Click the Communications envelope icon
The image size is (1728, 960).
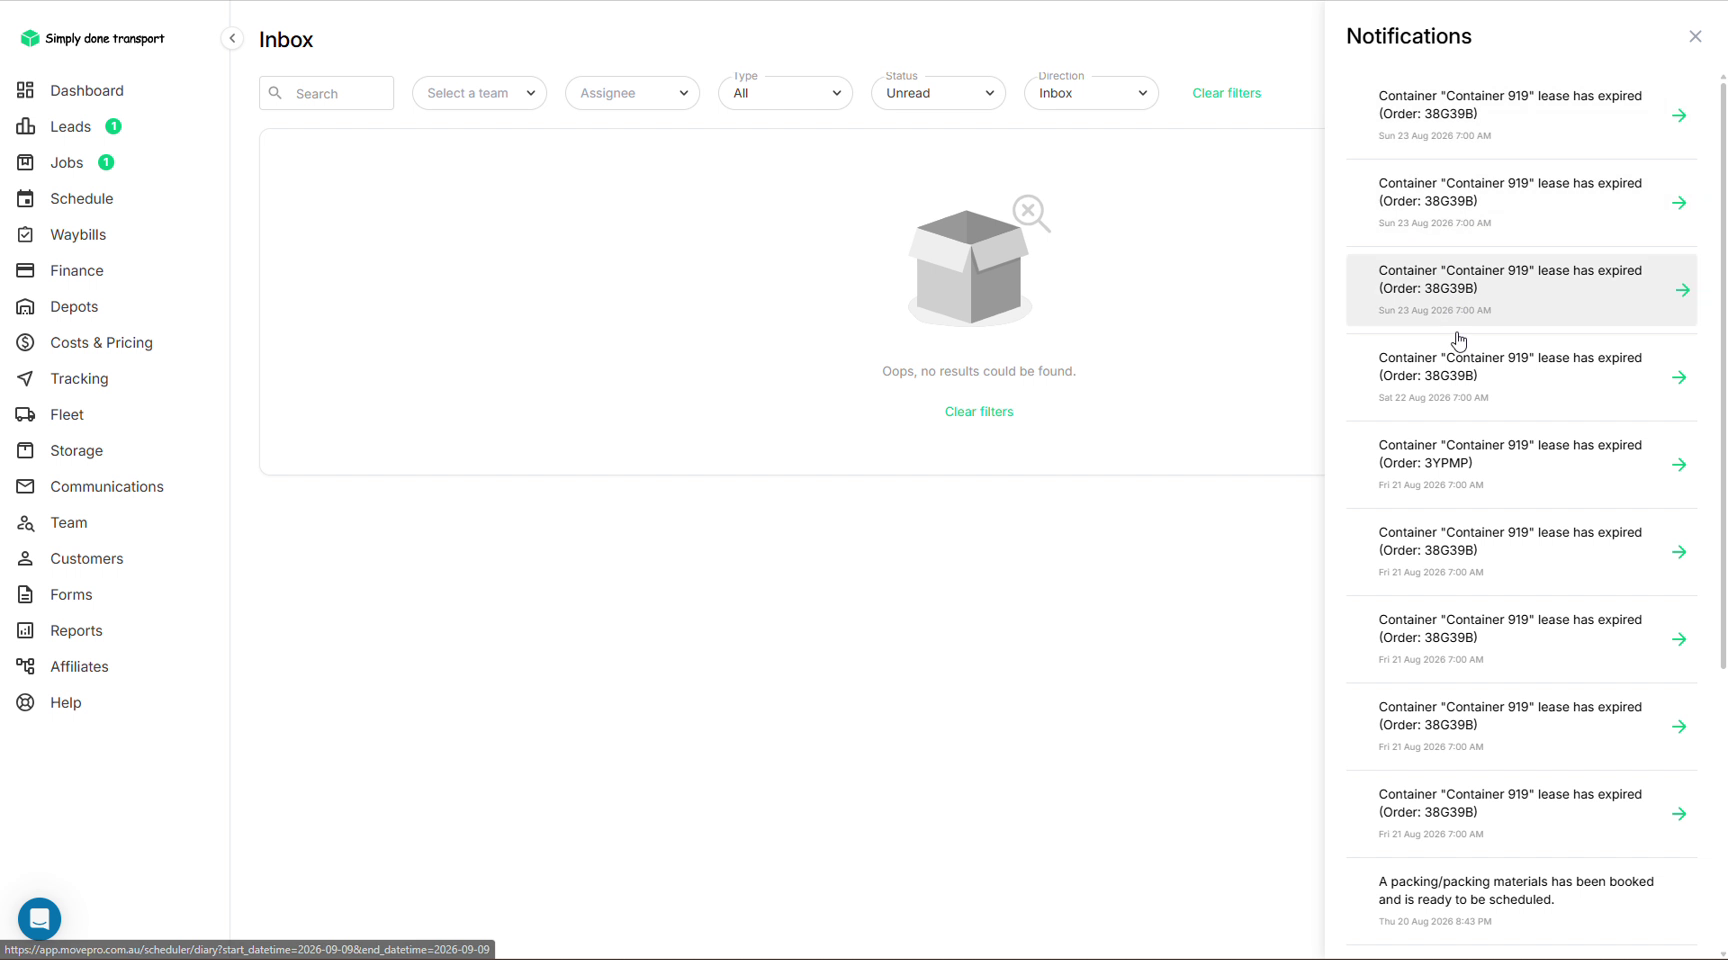[25, 486]
